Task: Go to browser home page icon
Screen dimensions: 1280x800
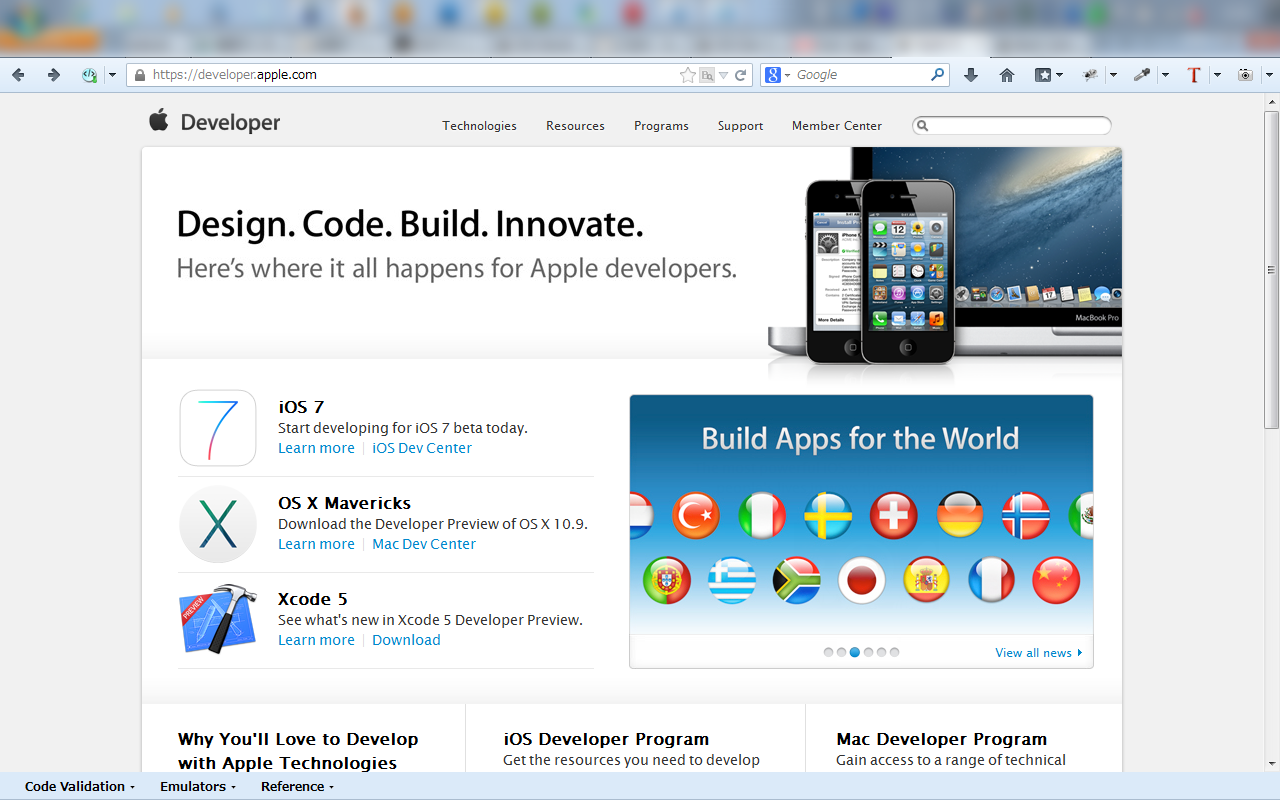Action: click(1007, 75)
